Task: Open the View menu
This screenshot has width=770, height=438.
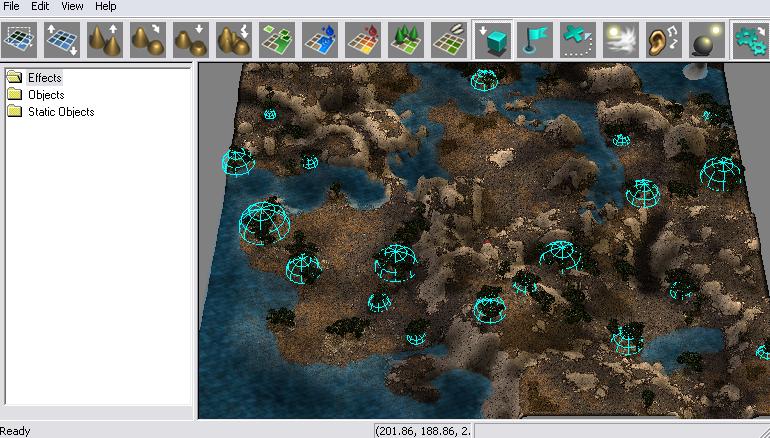Action: [71, 6]
